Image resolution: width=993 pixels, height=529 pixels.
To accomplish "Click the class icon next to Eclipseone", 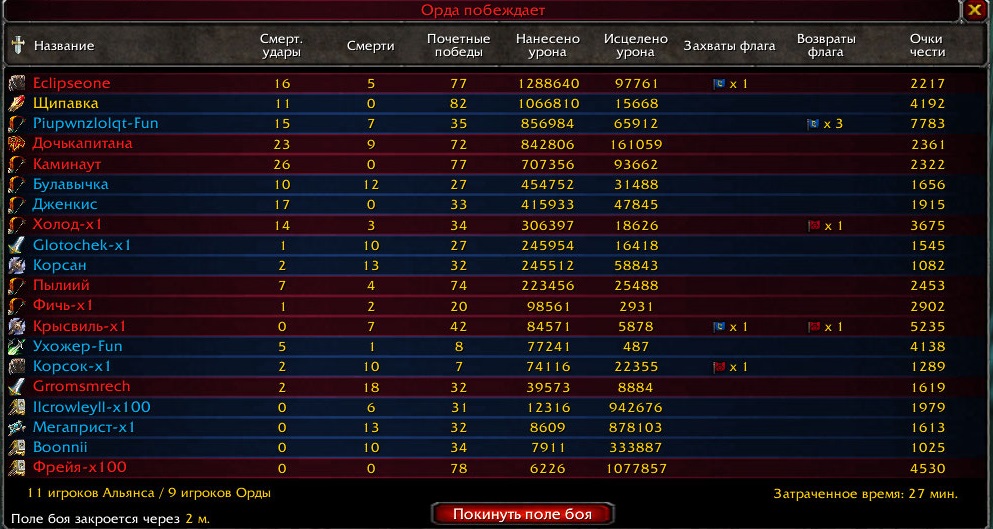I will pos(17,83).
